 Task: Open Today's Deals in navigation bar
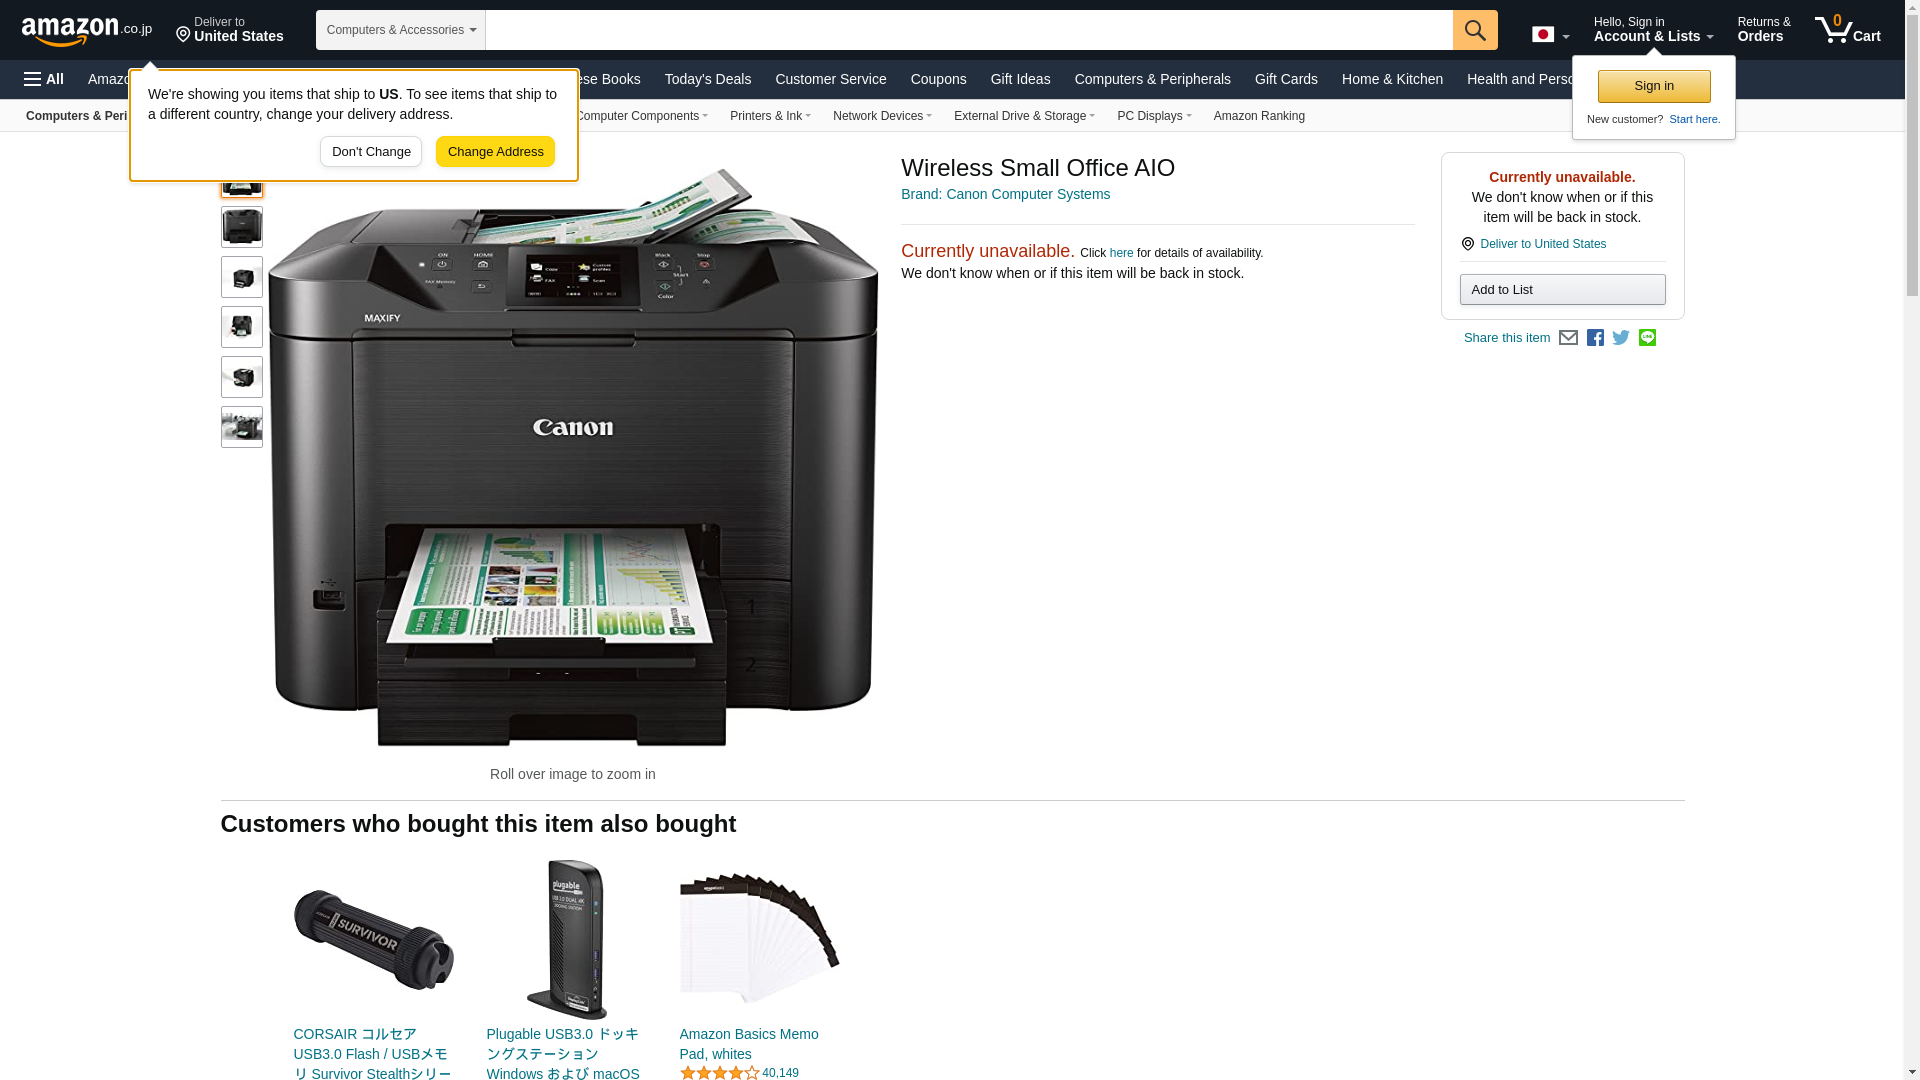708,79
